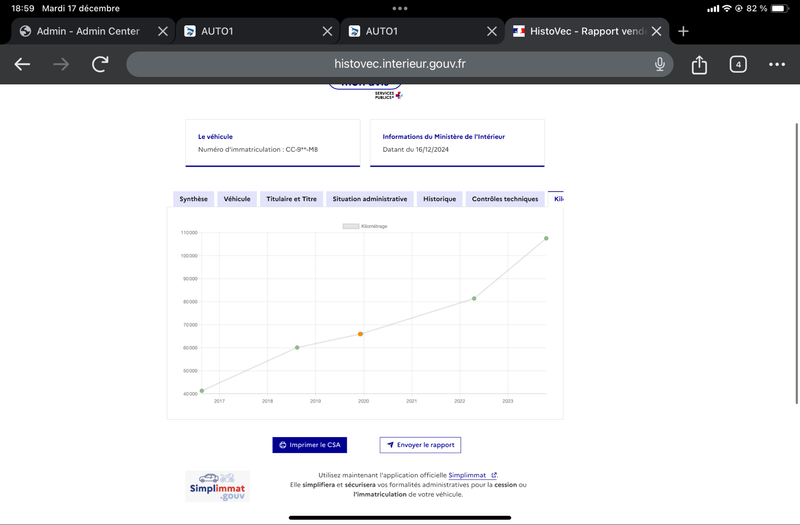Image resolution: width=800 pixels, height=525 pixels.
Task: Close the Admin - Admin Center tab
Action: point(163,32)
